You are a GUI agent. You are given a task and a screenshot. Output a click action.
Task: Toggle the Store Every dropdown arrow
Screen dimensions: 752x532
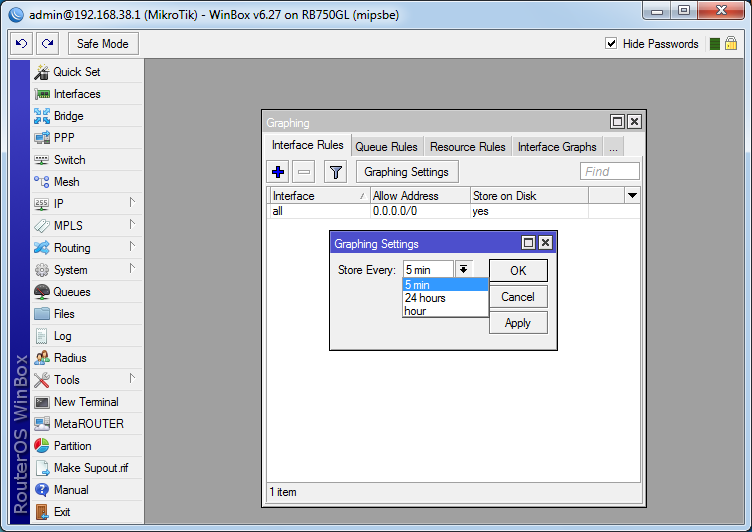(463, 270)
